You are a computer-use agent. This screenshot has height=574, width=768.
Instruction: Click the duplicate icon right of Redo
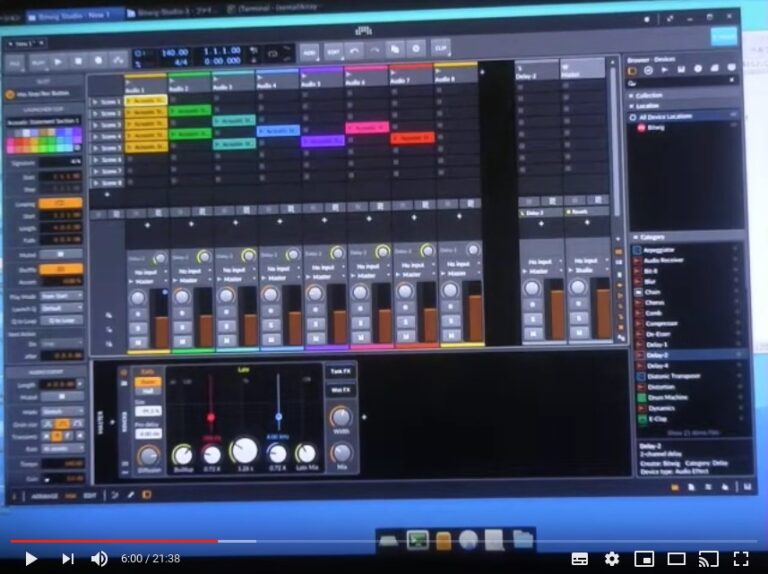click(395, 49)
